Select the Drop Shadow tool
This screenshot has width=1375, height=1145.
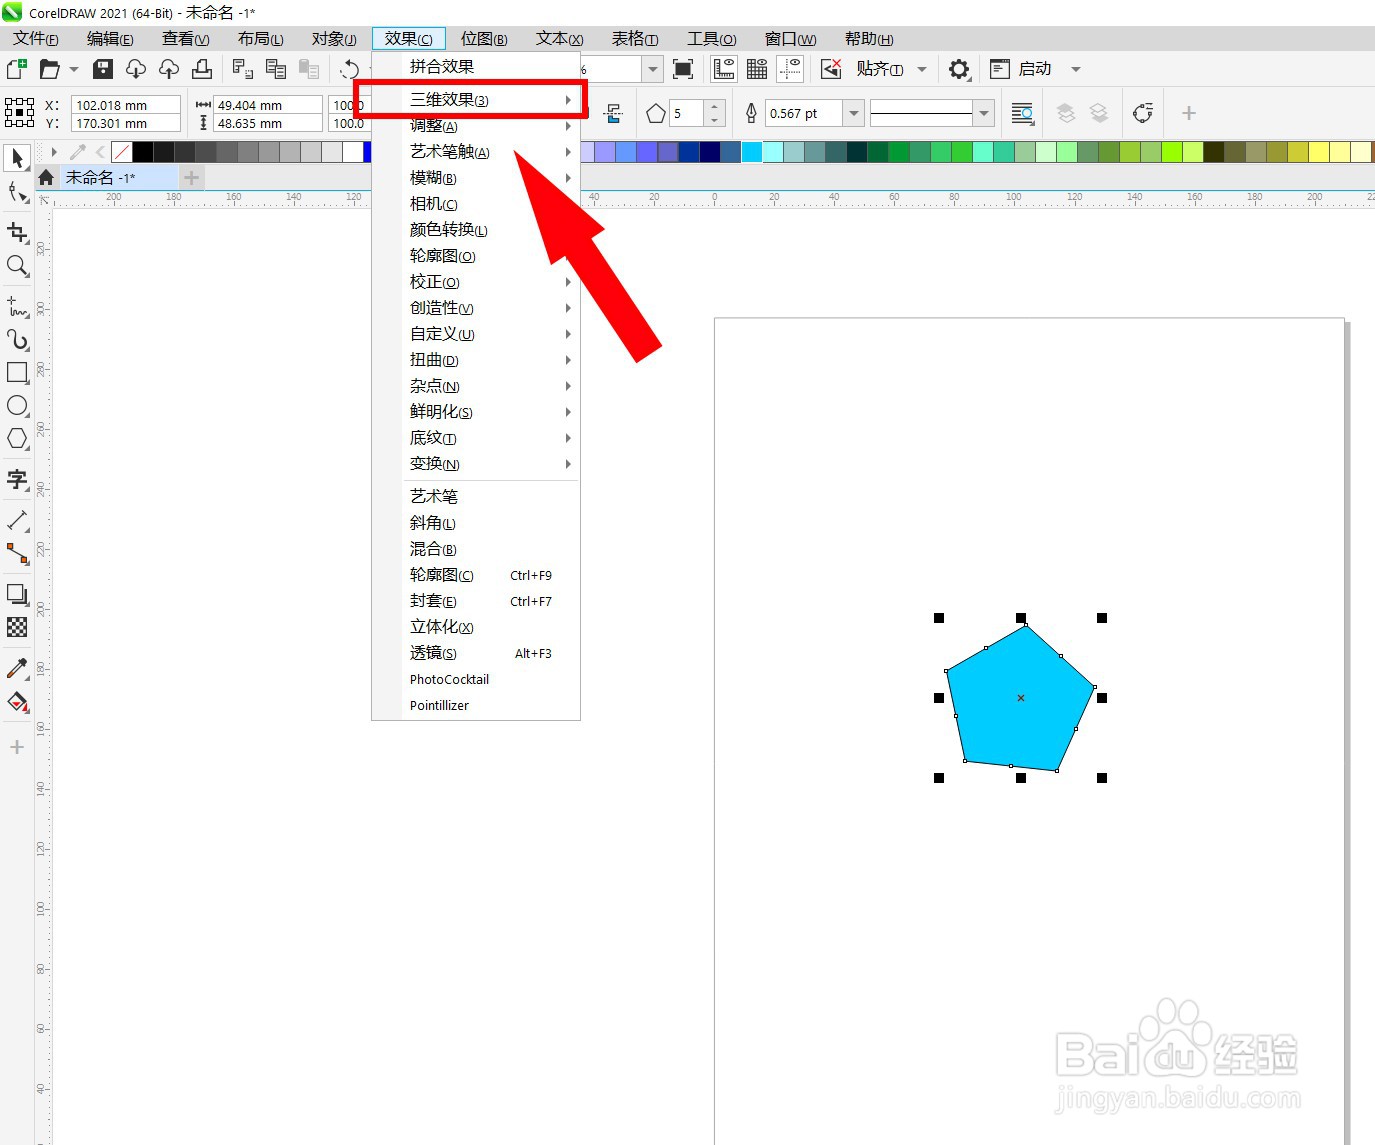(17, 594)
